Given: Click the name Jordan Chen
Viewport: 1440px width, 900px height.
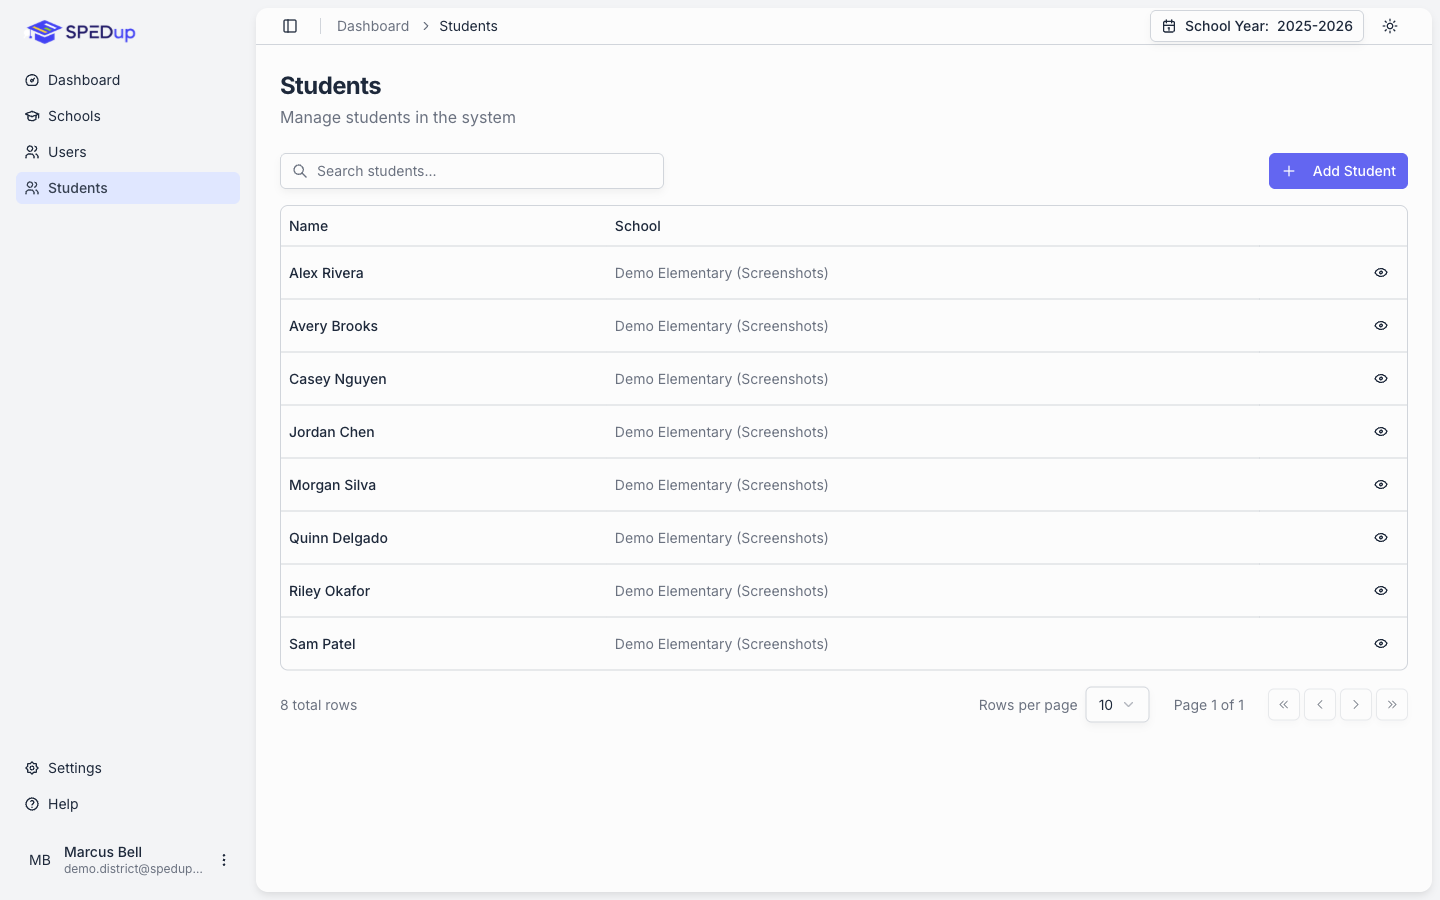Looking at the screenshot, I should pos(332,432).
